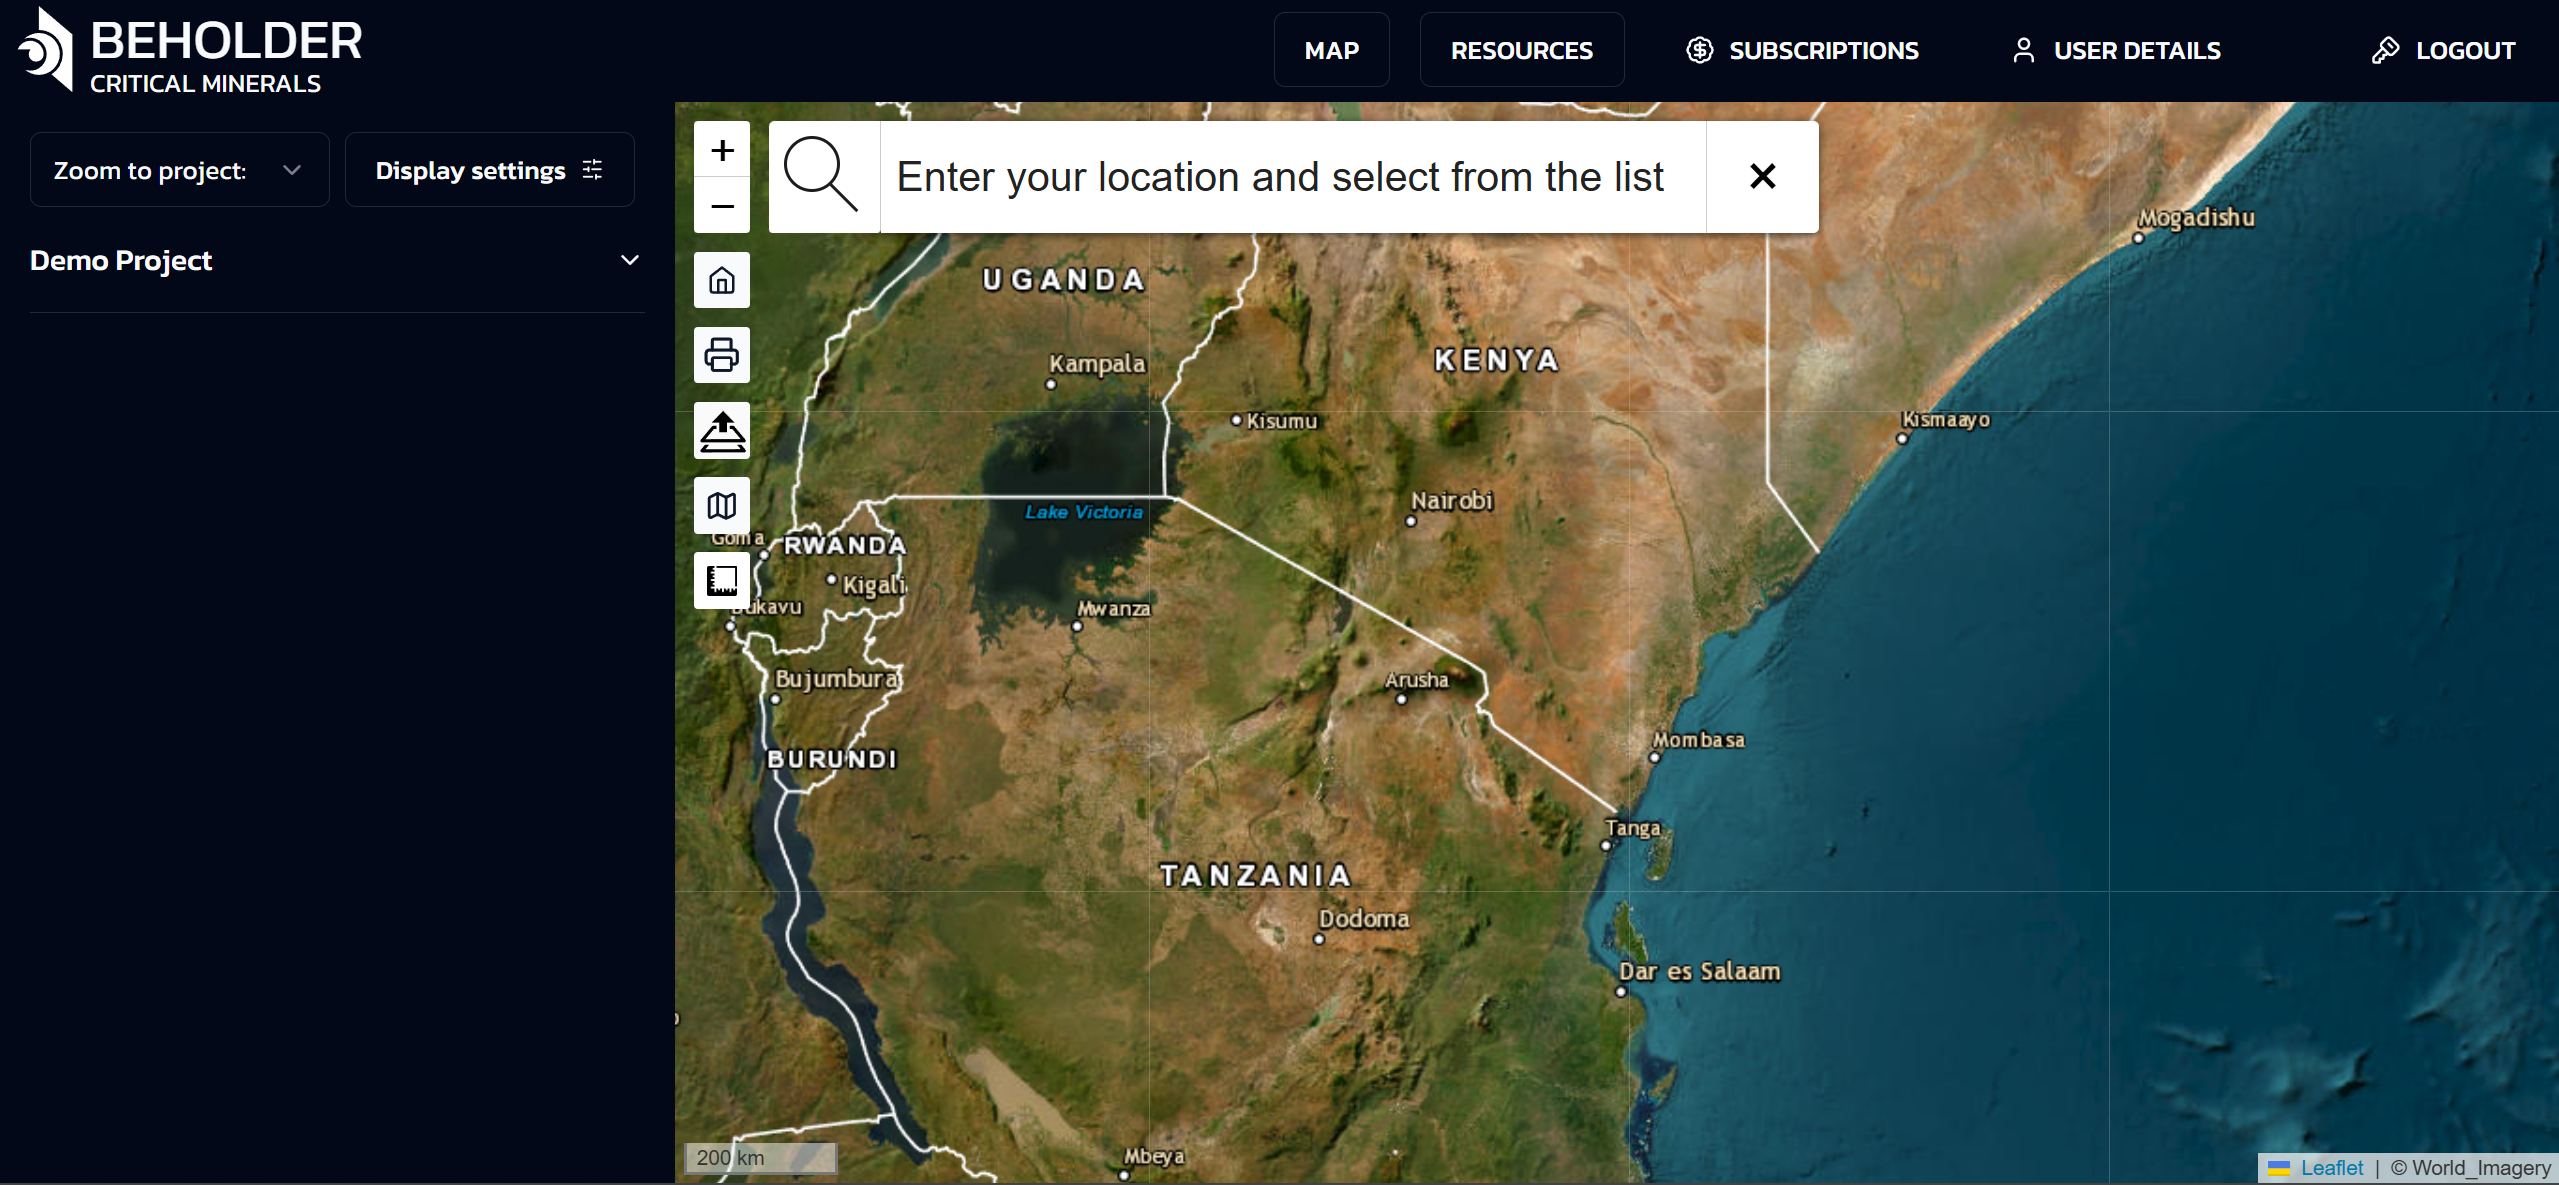Click the magnifier search icon
This screenshot has height=1185, width=2559.
click(x=822, y=176)
